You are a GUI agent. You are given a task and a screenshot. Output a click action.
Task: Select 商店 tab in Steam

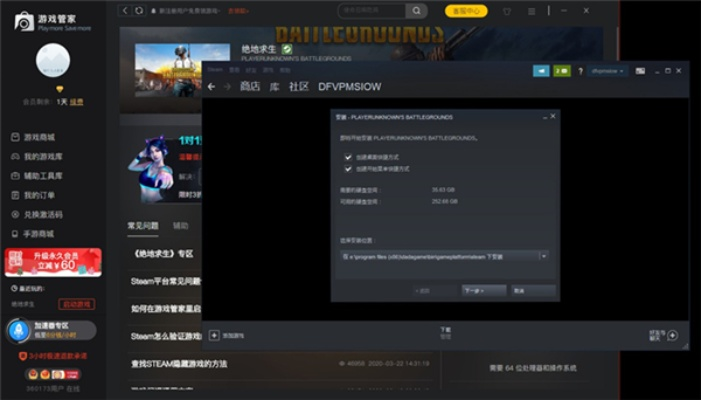[x=250, y=87]
